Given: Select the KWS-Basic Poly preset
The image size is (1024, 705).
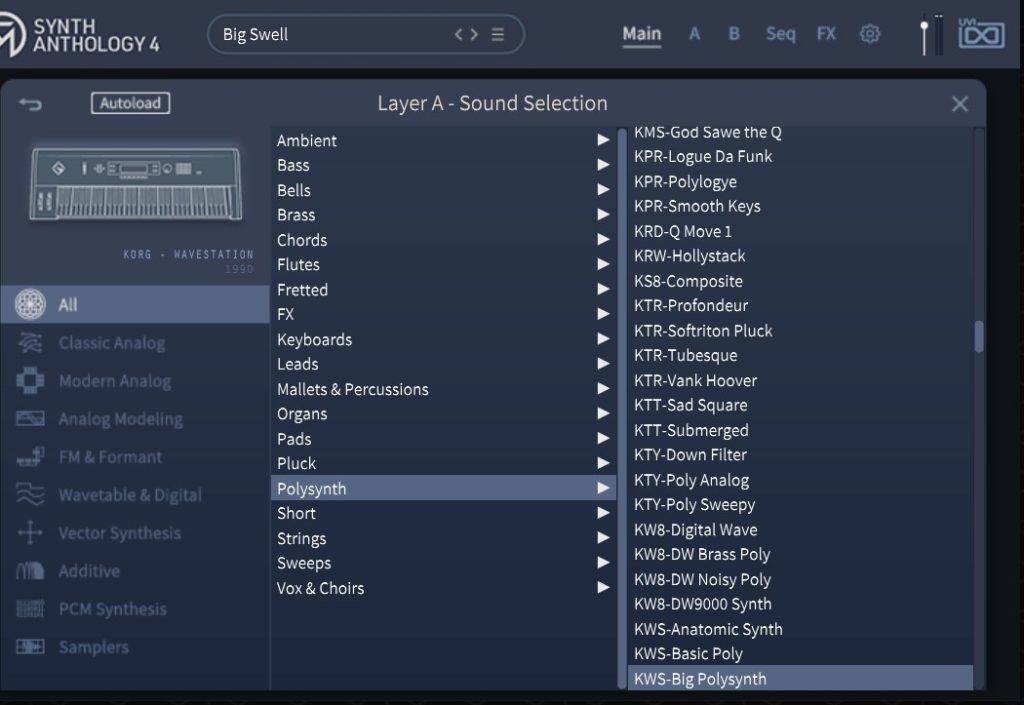Looking at the screenshot, I should [x=688, y=654].
